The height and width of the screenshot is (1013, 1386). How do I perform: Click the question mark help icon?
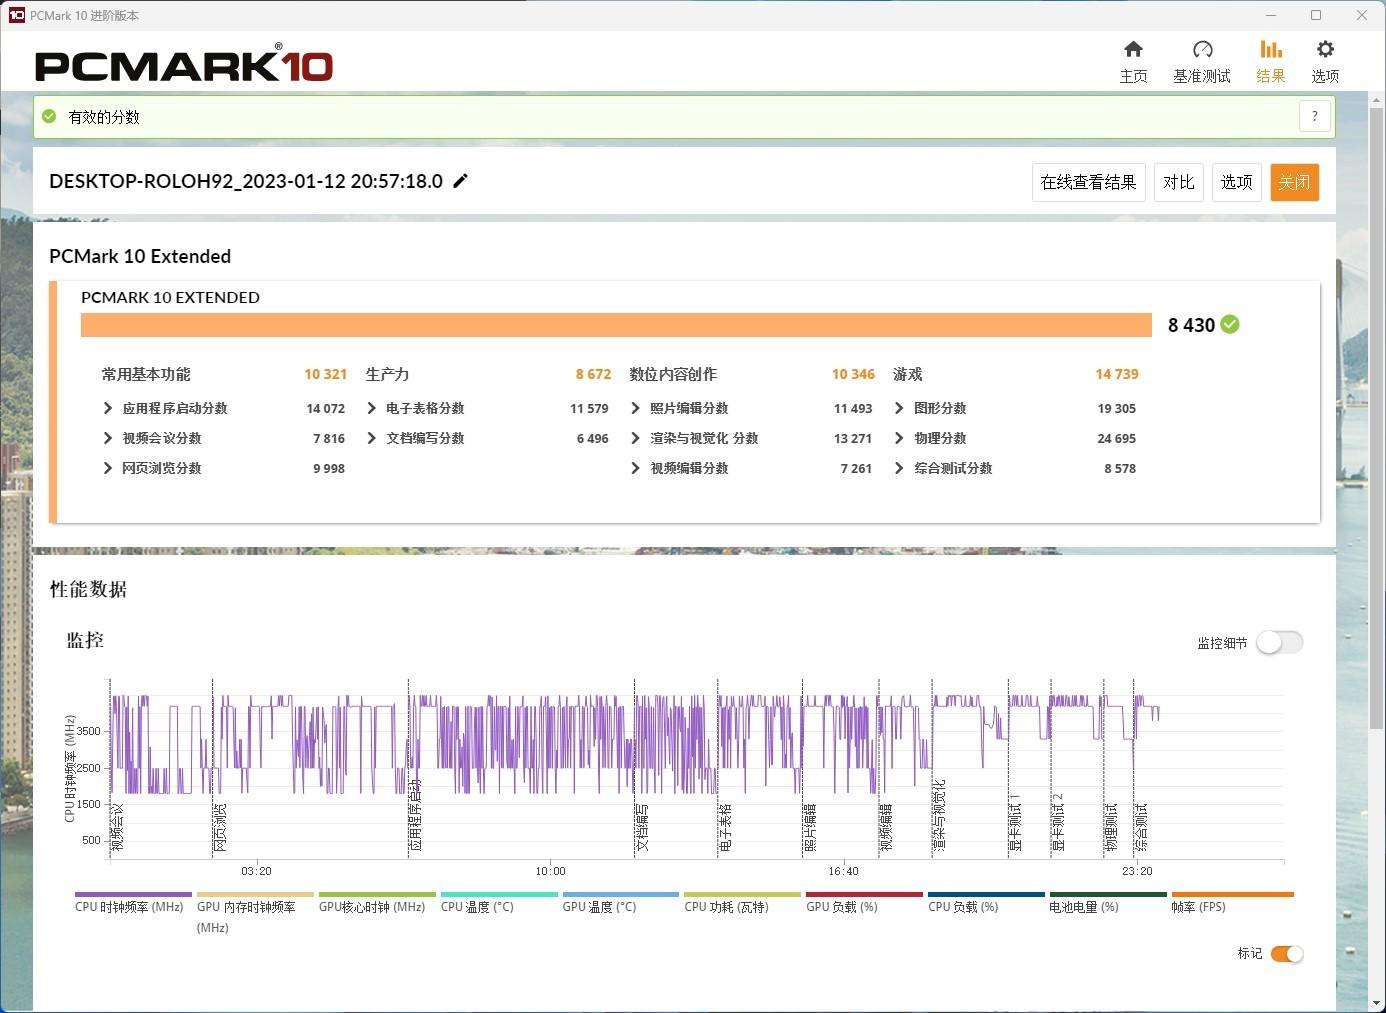1315,116
